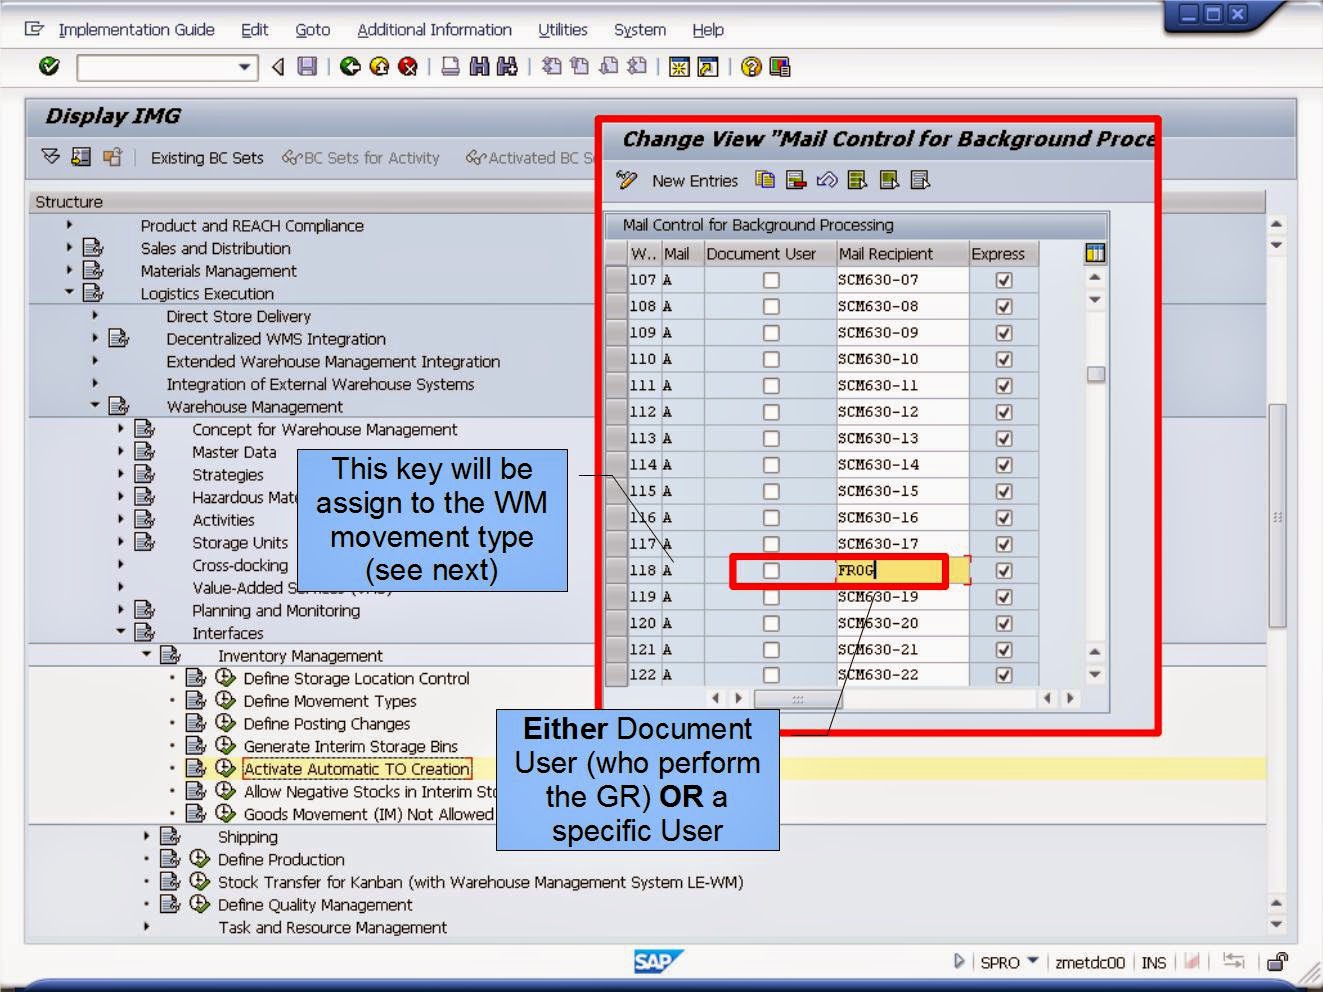
Task: Click the Help question mark icon
Action: (751, 67)
